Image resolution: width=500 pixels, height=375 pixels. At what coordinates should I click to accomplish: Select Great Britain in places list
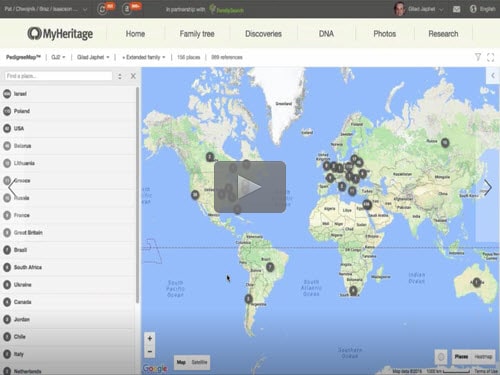click(68, 232)
